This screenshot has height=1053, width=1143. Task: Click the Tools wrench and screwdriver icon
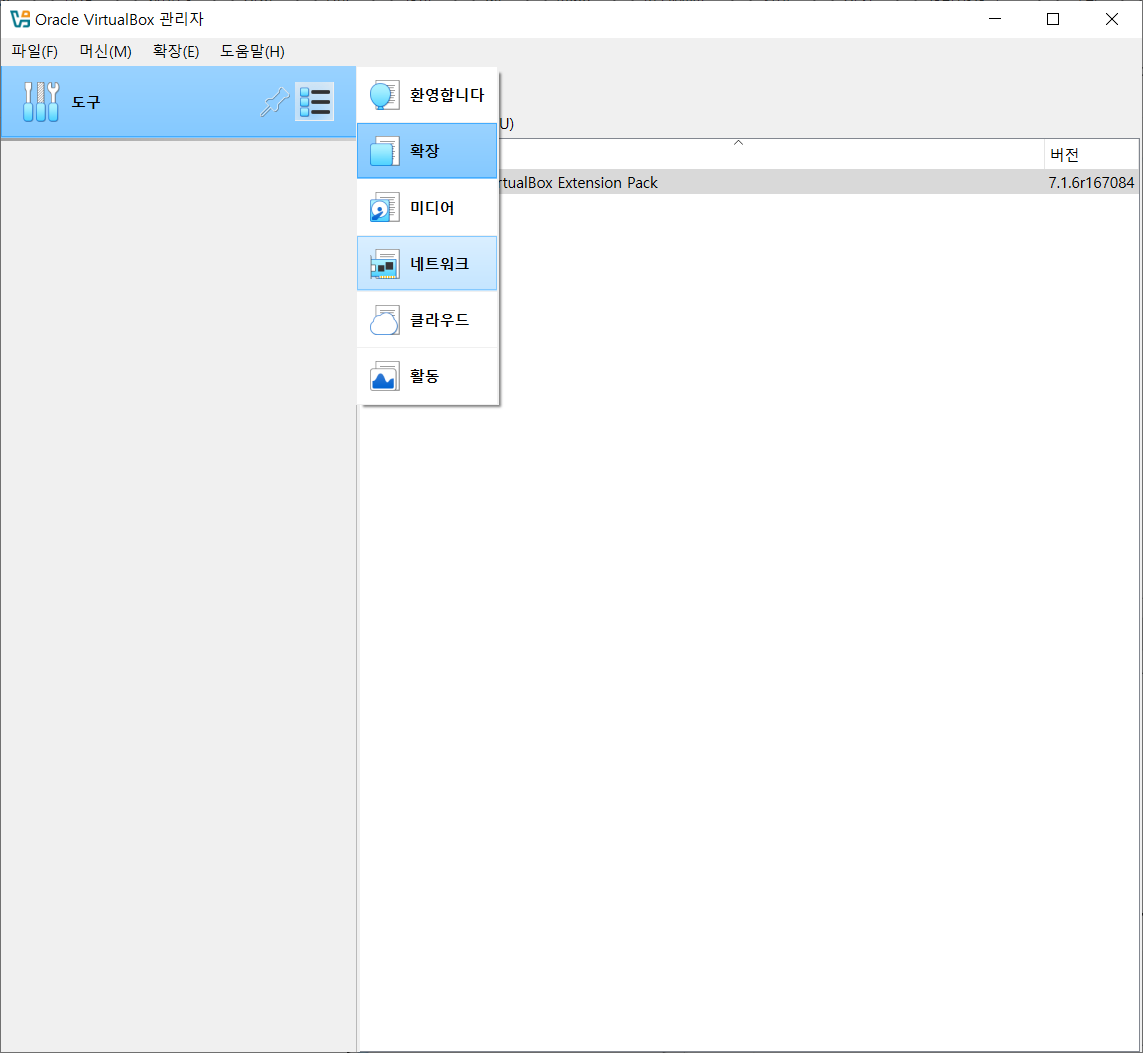coord(41,101)
